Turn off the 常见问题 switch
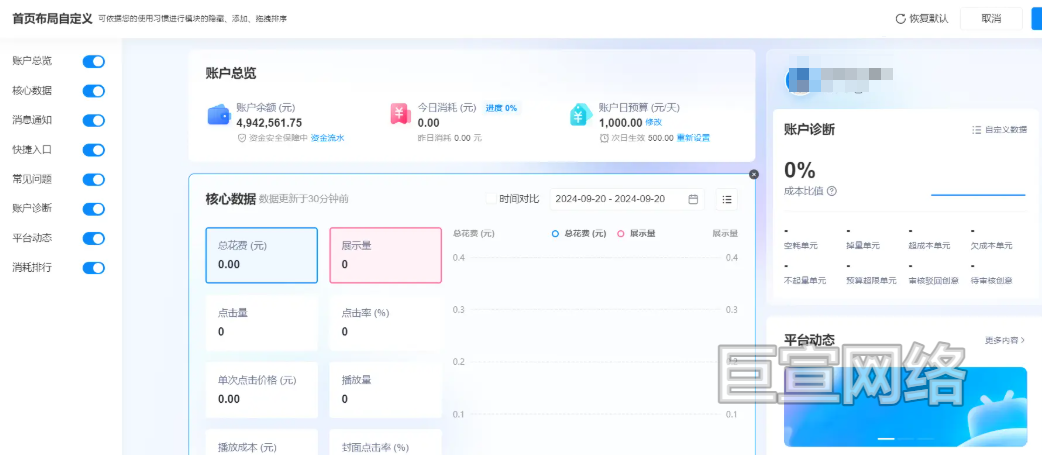The image size is (1042, 455). (x=94, y=179)
